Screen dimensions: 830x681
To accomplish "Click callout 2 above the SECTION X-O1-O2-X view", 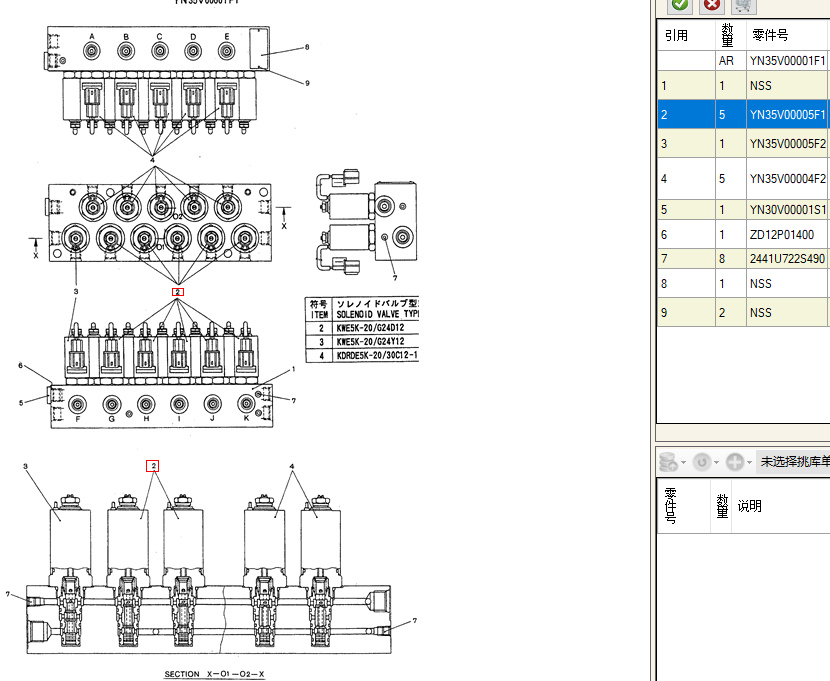I will 153,466.
